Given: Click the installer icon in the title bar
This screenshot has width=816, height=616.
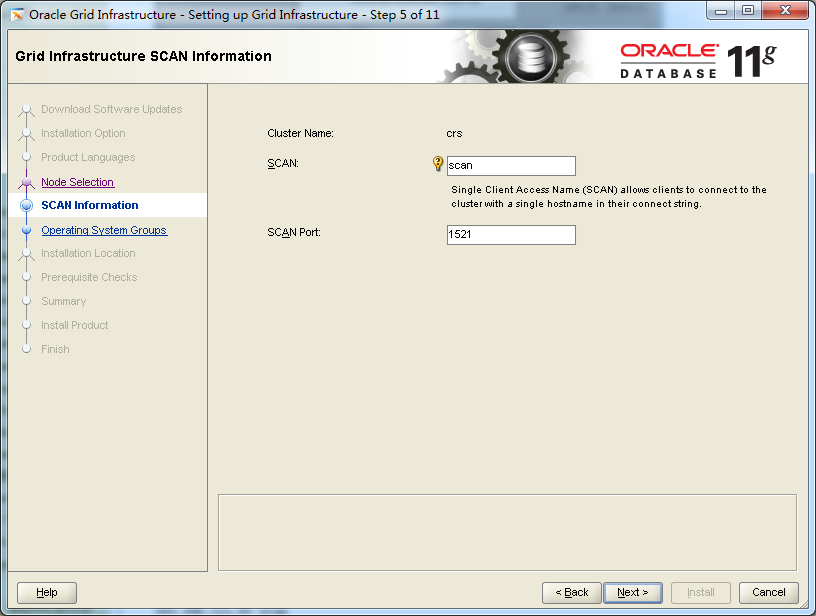Looking at the screenshot, I should click(17, 15).
